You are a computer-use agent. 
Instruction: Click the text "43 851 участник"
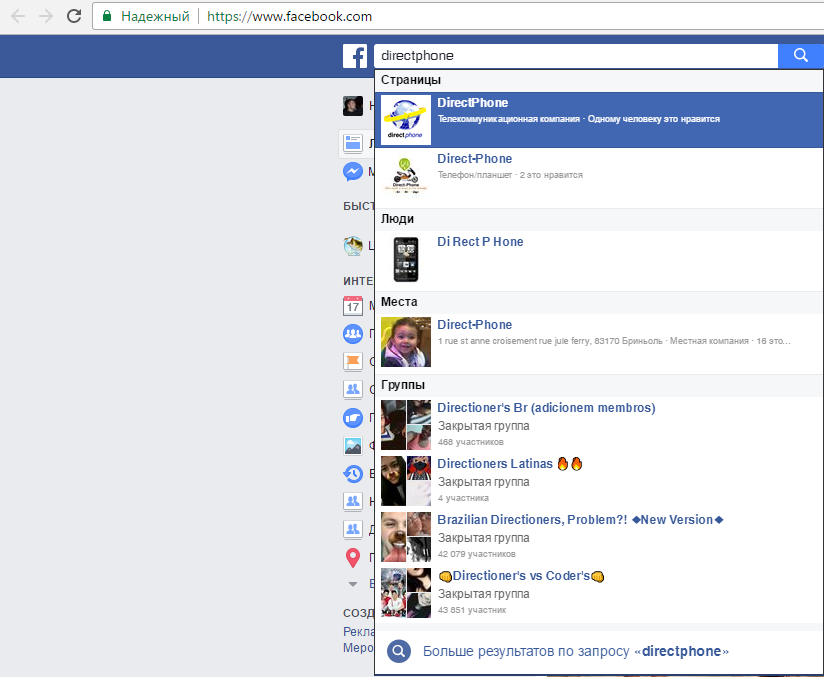tap(472, 610)
